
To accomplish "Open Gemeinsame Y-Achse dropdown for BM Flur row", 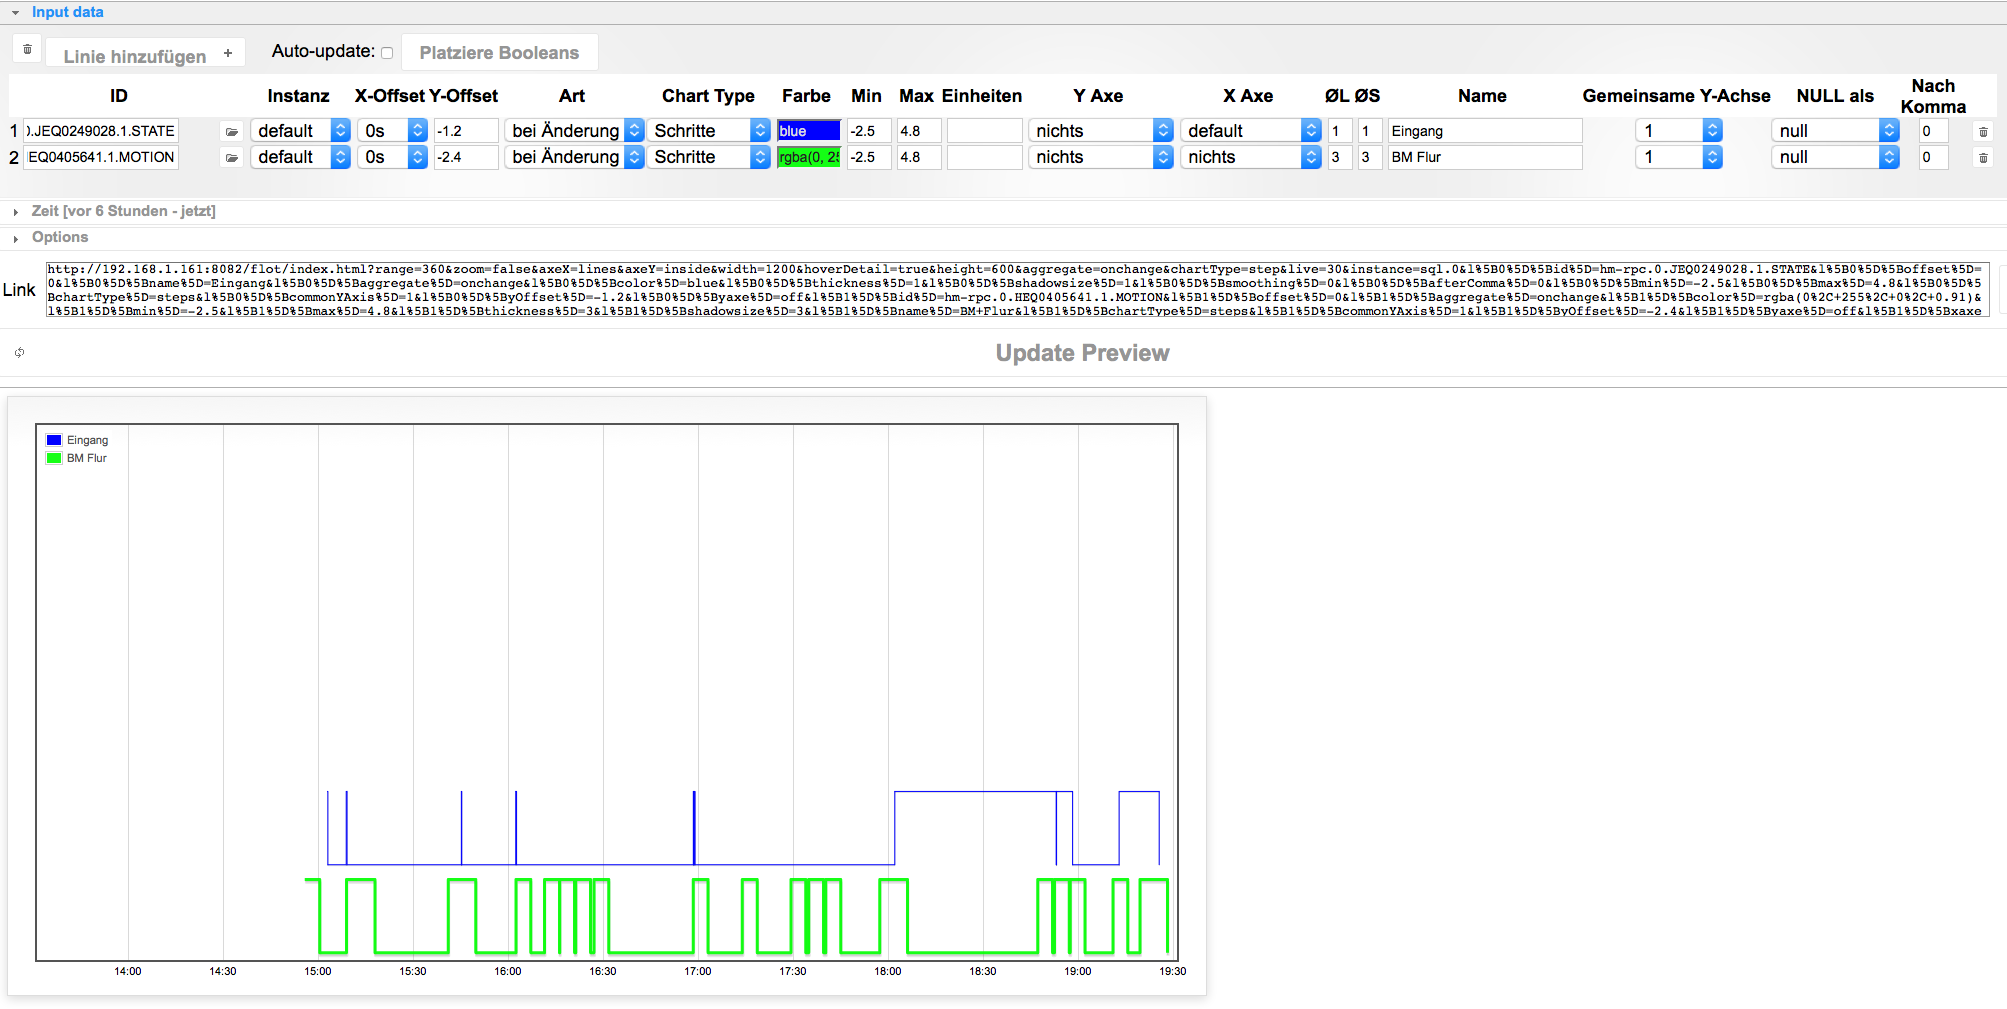I will coord(1679,157).
